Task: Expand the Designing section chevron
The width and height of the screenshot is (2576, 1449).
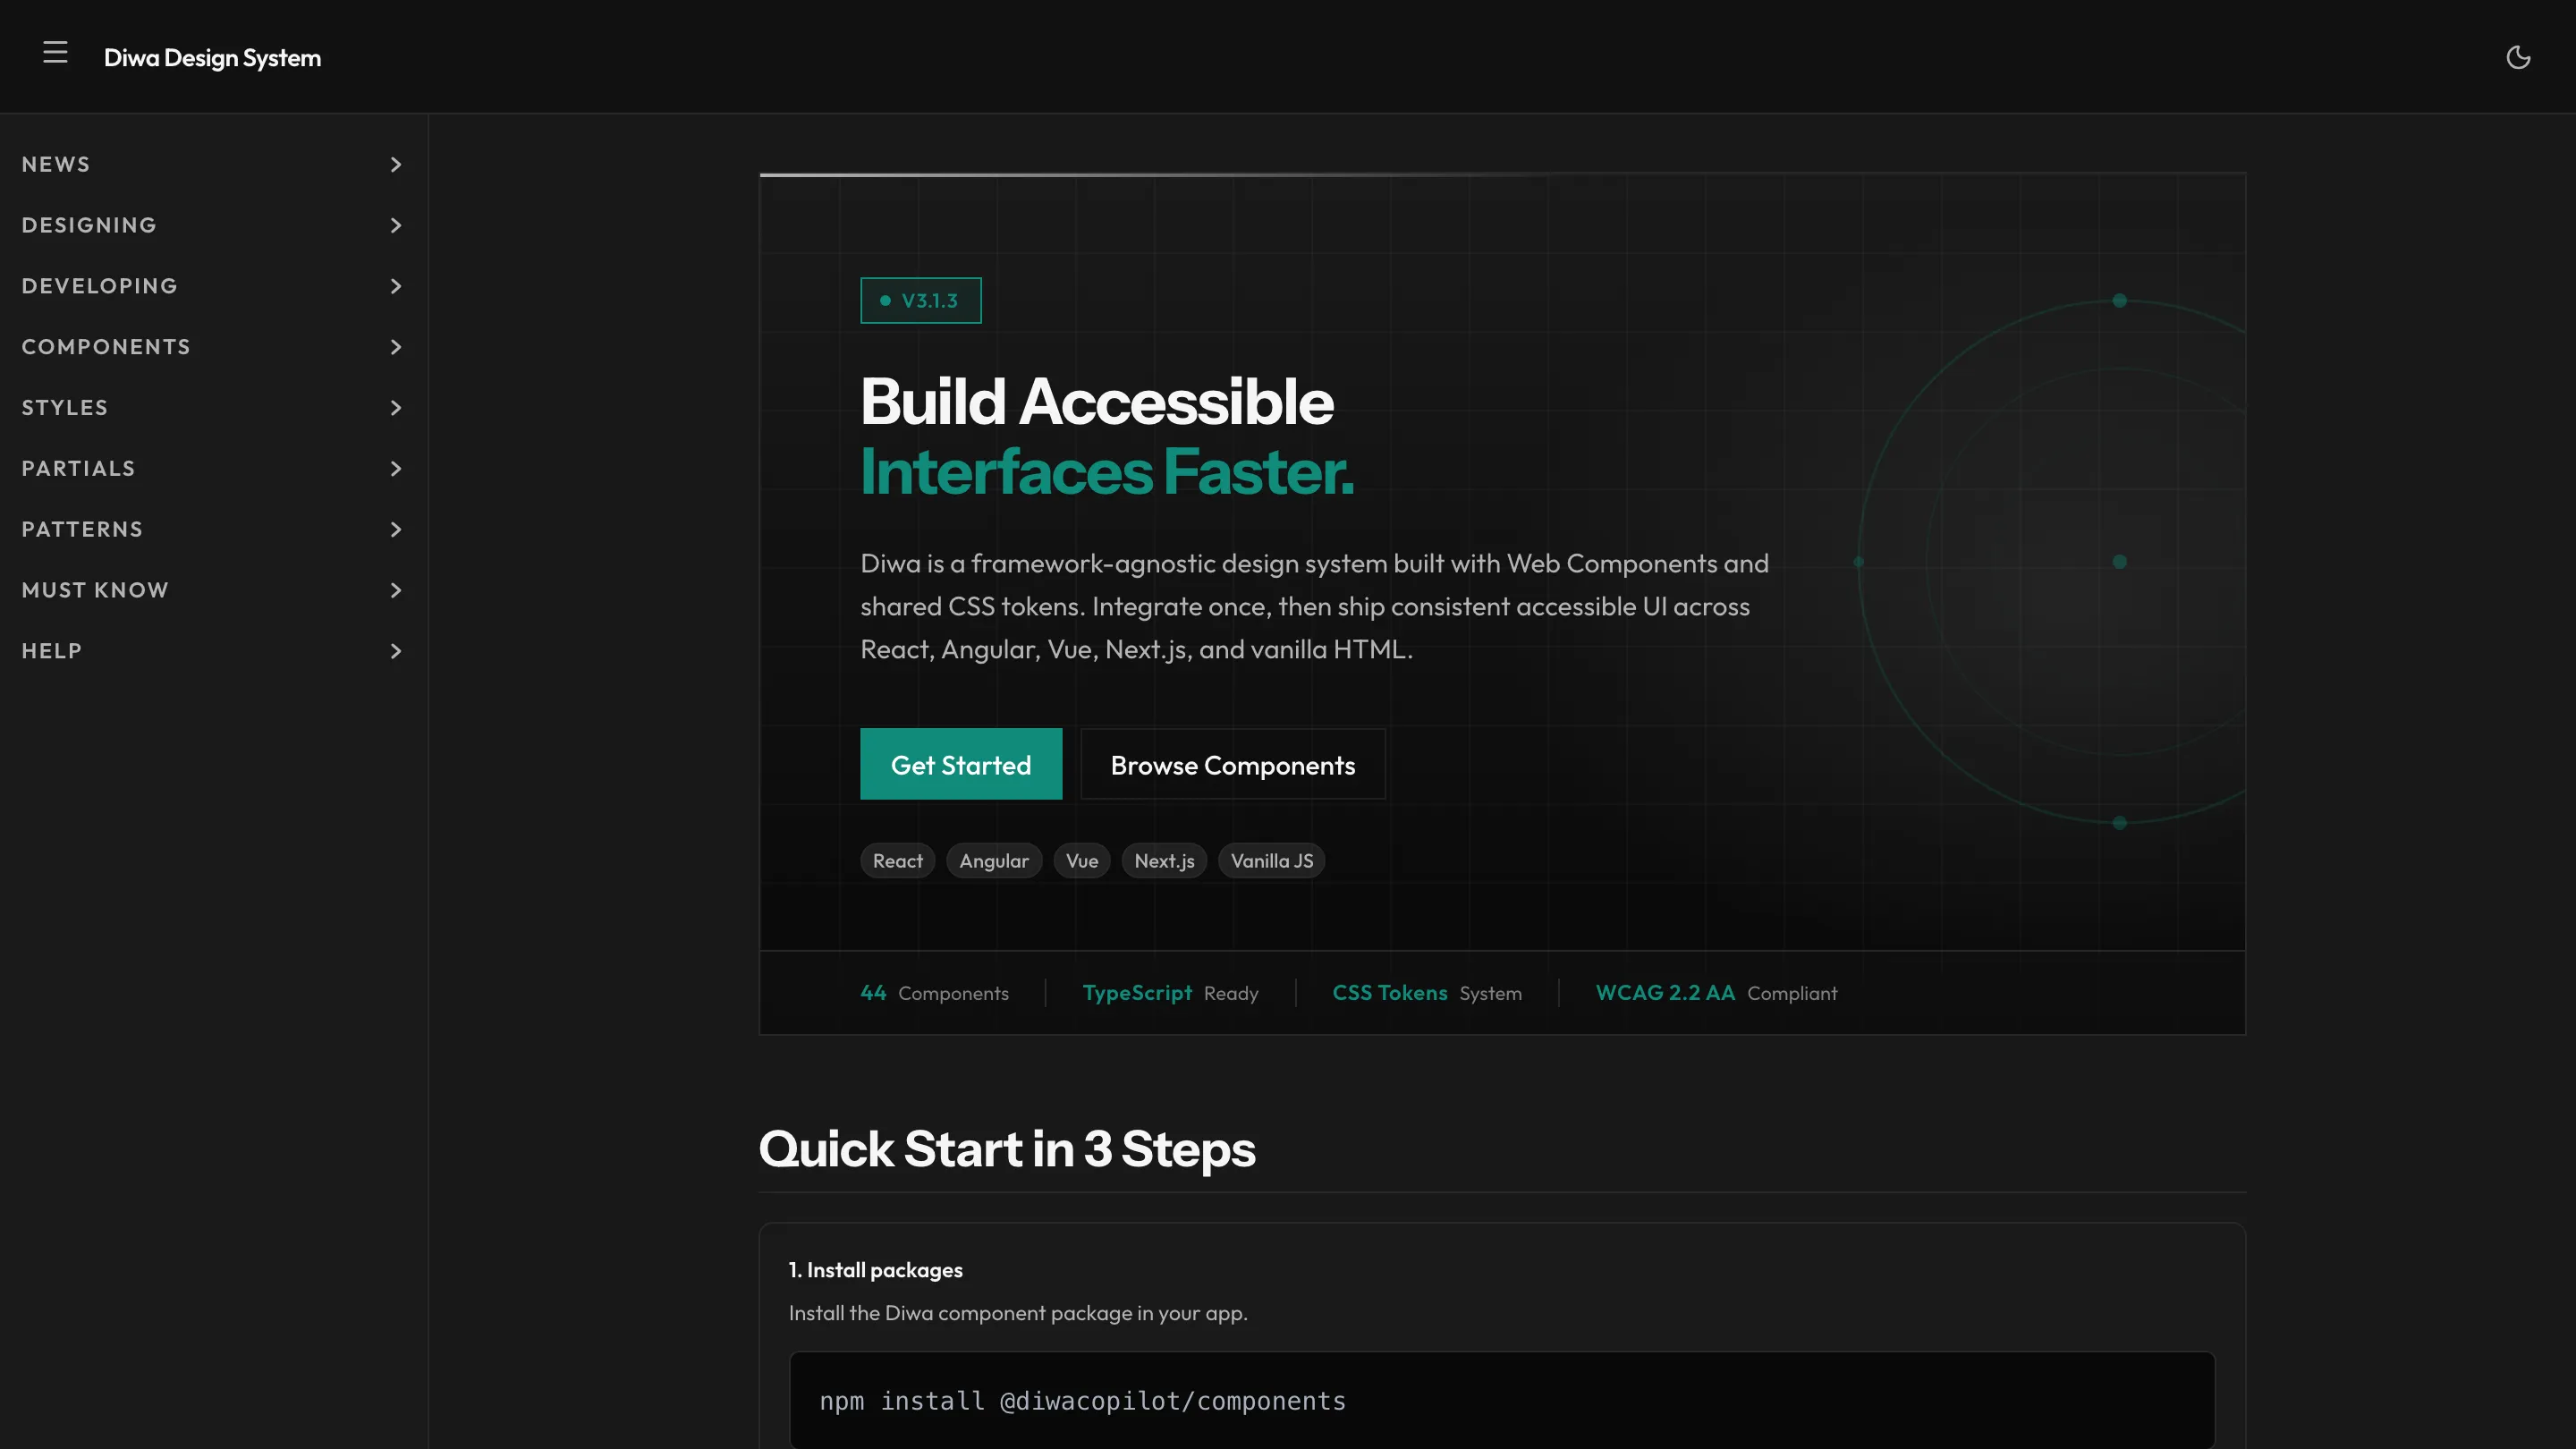Action: [396, 225]
